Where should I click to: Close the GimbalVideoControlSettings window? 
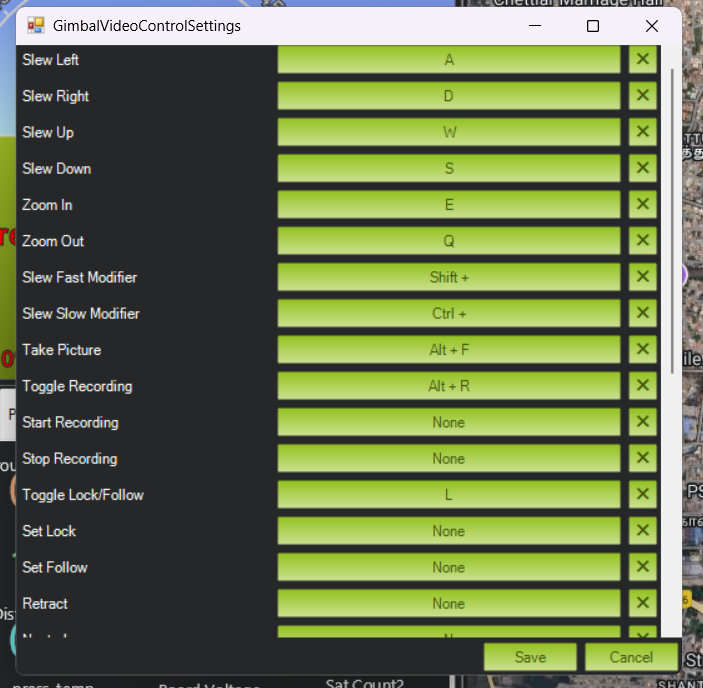pyautogui.click(x=652, y=26)
